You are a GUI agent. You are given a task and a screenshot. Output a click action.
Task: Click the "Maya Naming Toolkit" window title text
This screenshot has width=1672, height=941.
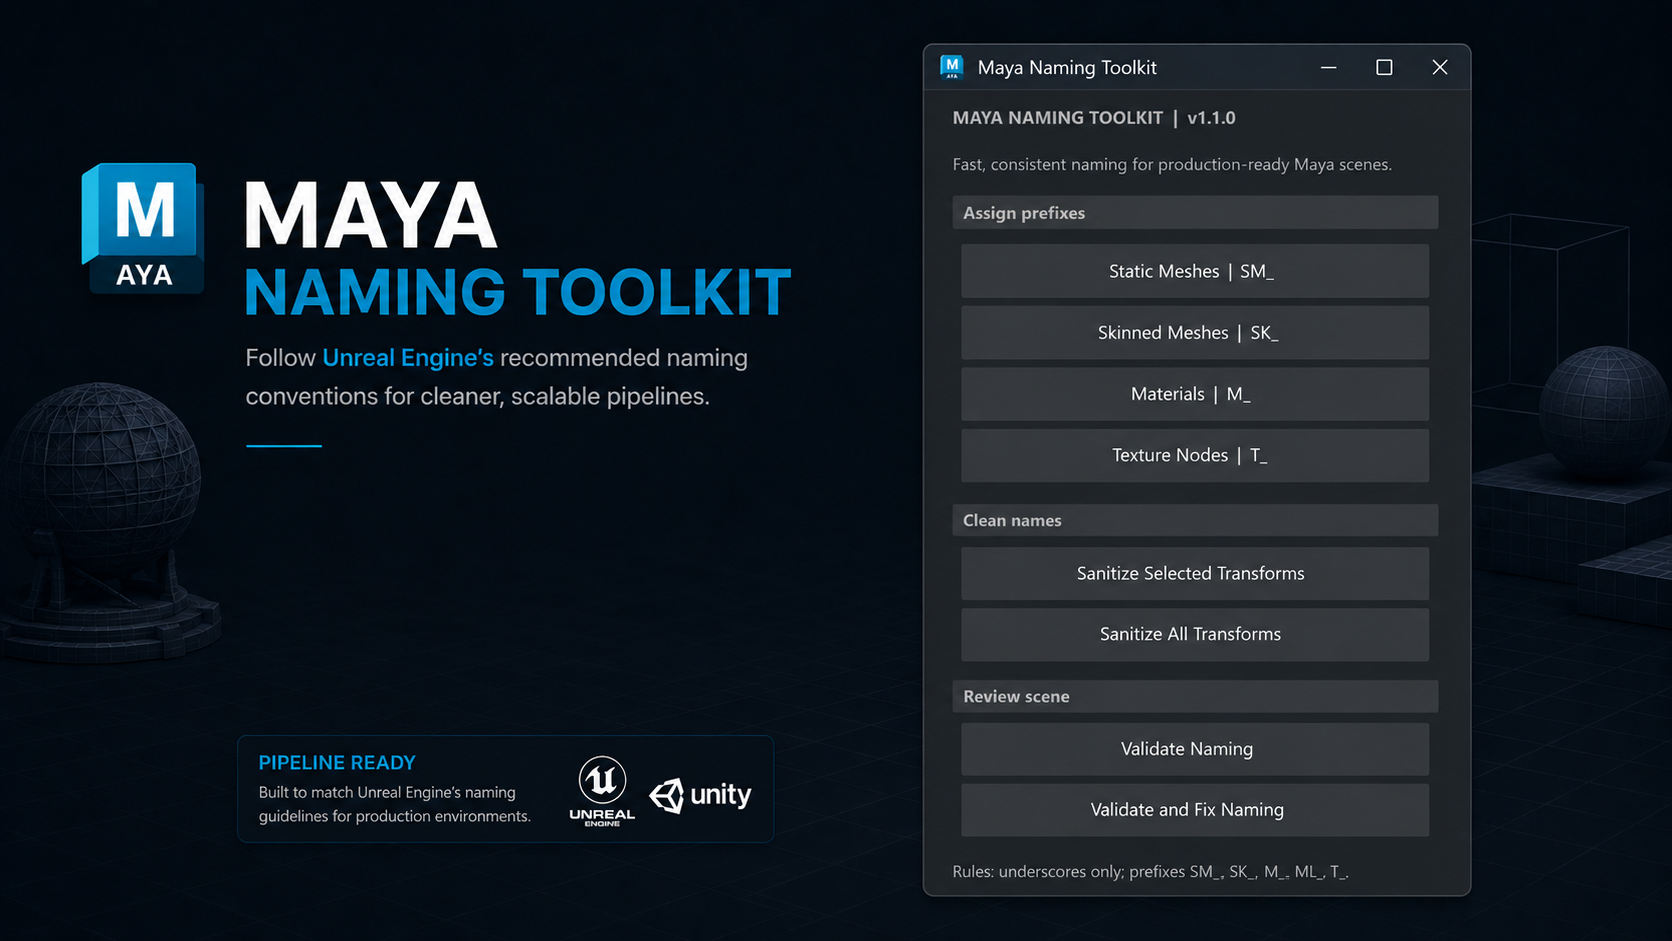click(1067, 68)
